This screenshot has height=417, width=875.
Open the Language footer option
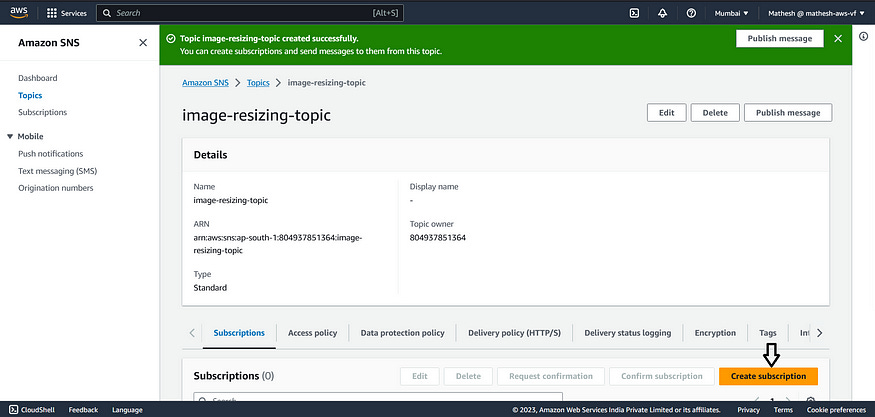click(127, 410)
